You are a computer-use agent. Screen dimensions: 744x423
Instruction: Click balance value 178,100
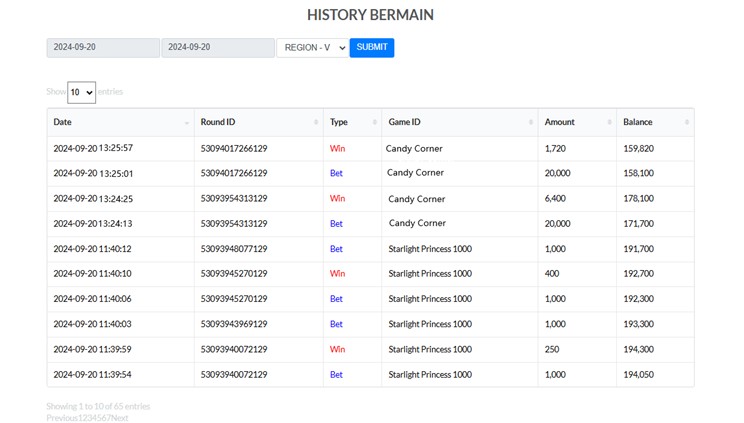pyautogui.click(x=639, y=198)
